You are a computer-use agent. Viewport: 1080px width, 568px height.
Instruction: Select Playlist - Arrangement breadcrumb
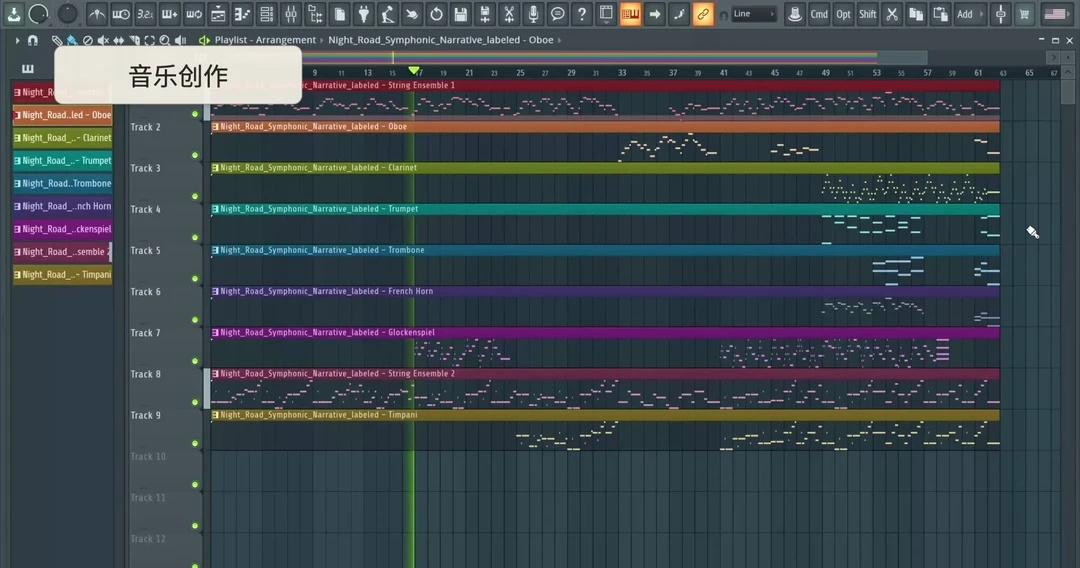pos(265,40)
